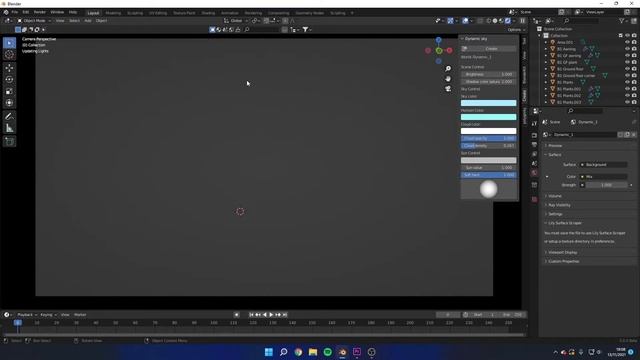Switch to wireframe viewport shading
Viewport: 640px width, 360px height.
pos(489,20)
